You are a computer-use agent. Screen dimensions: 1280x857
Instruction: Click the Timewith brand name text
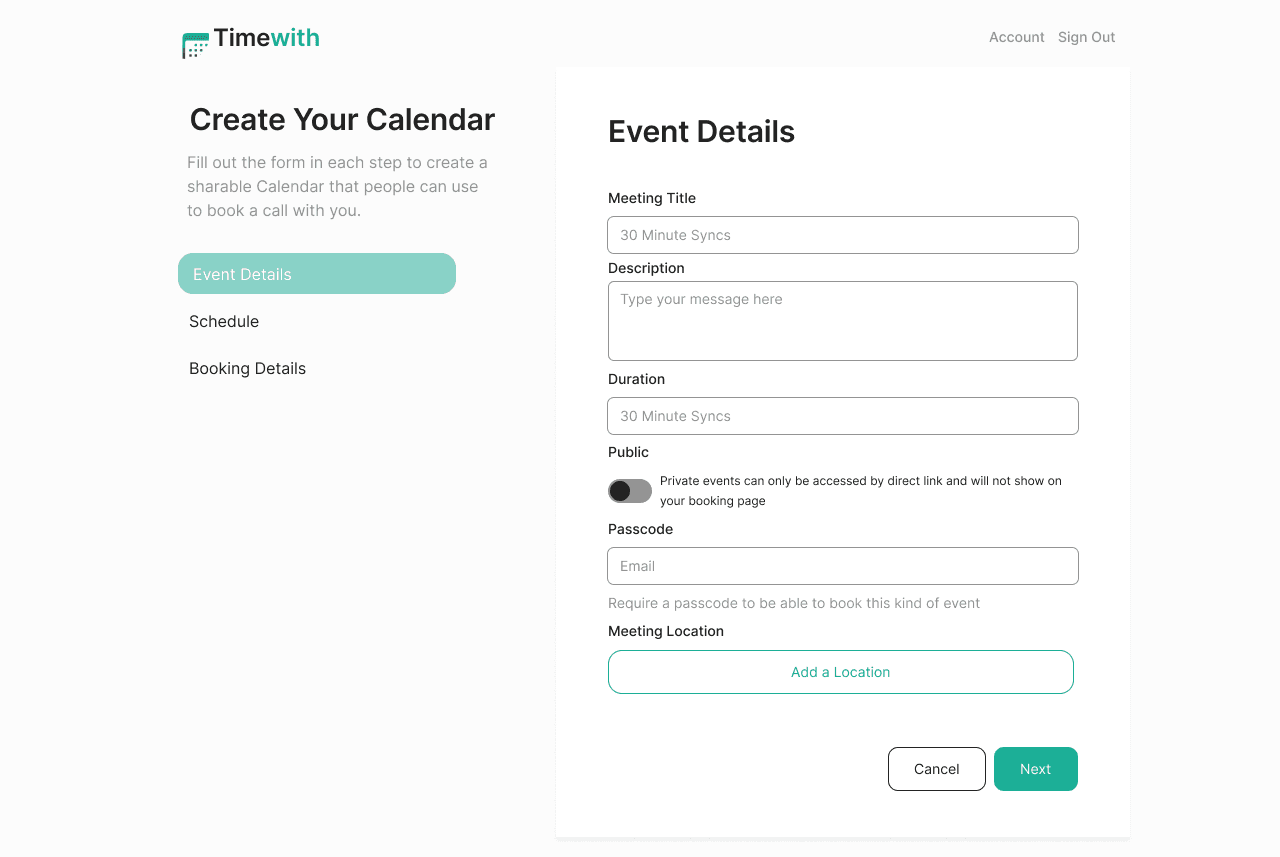(x=267, y=38)
